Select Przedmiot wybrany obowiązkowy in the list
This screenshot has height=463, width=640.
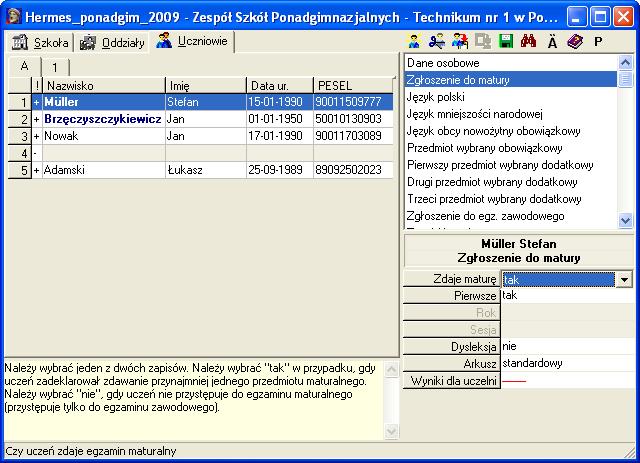click(x=511, y=148)
